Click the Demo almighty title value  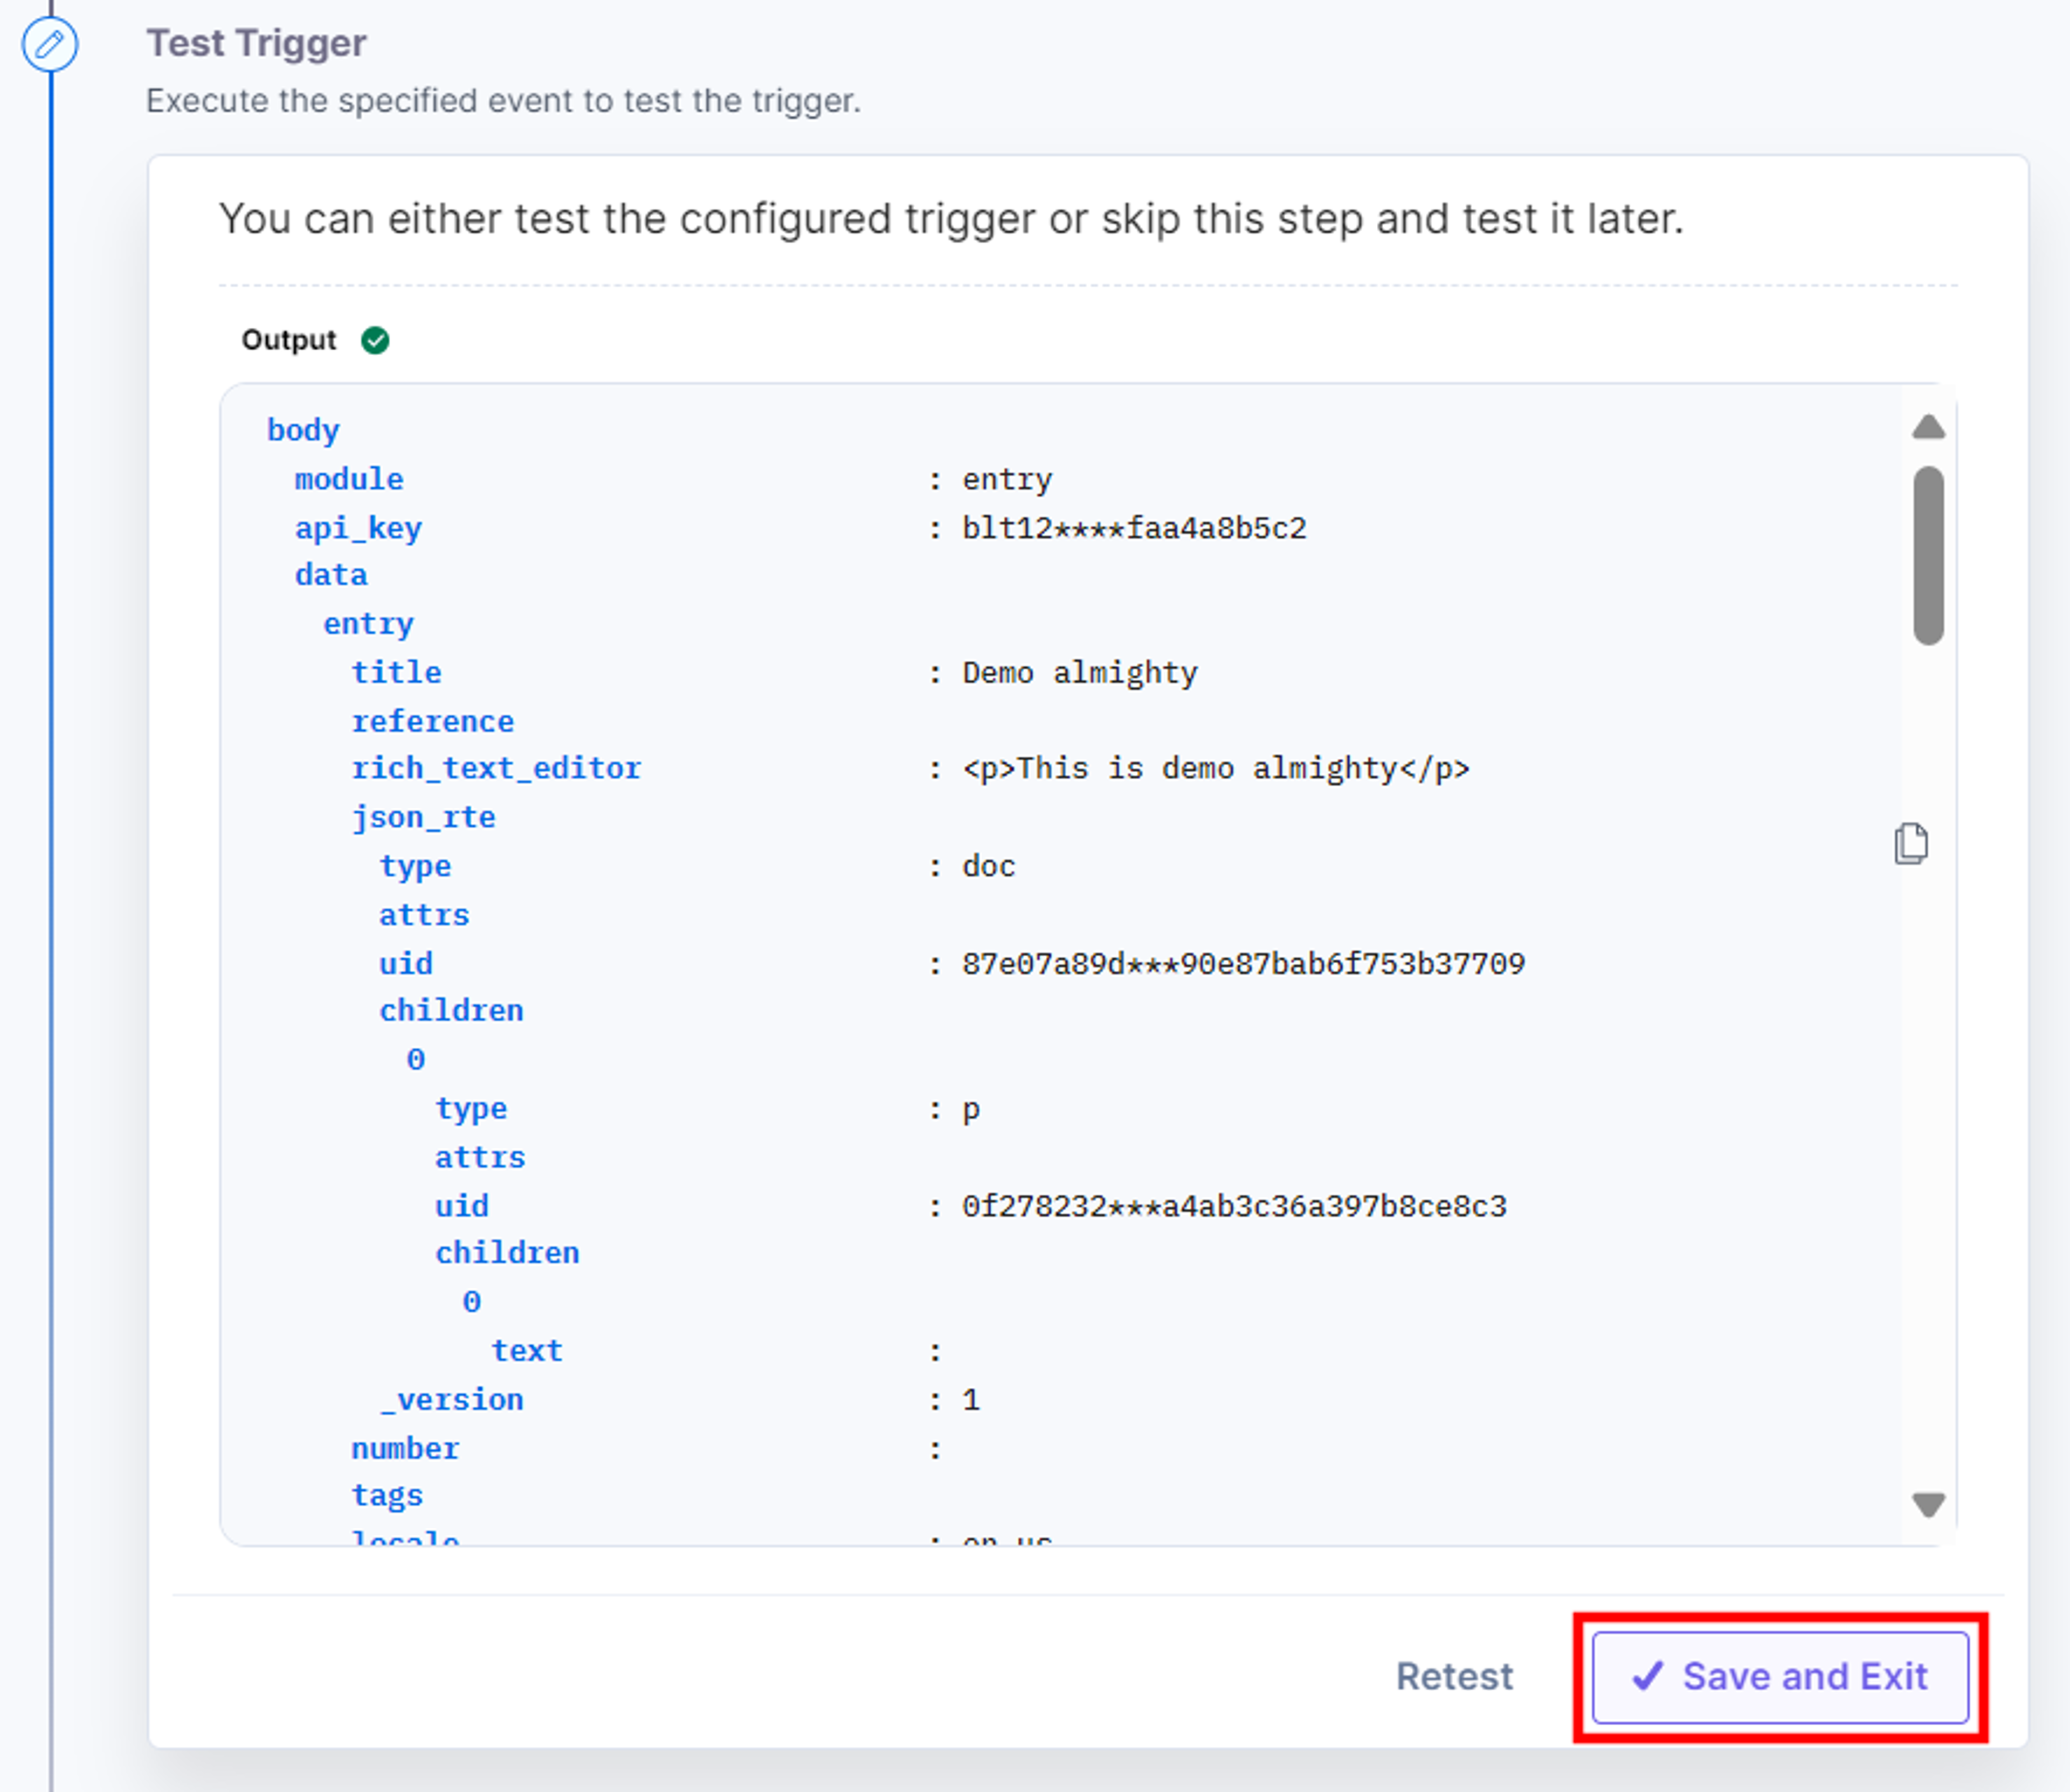click(x=1079, y=673)
